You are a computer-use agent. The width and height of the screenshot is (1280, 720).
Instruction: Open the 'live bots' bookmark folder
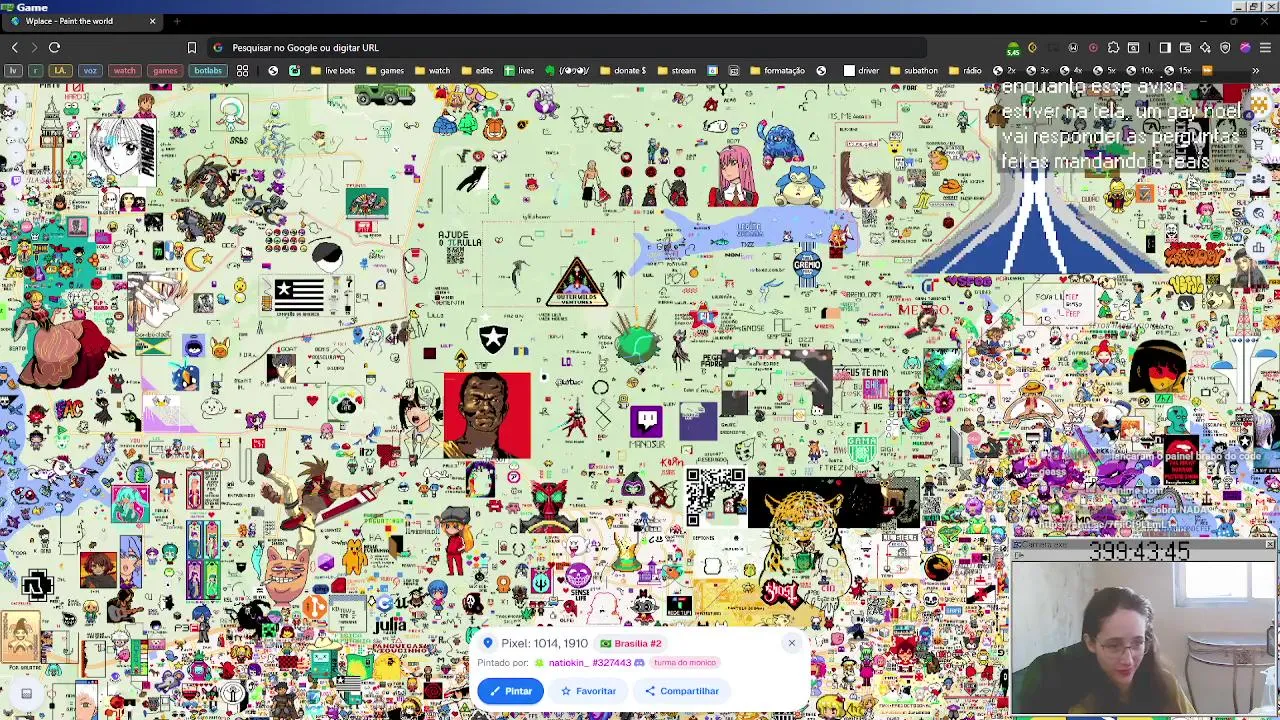tap(333, 71)
